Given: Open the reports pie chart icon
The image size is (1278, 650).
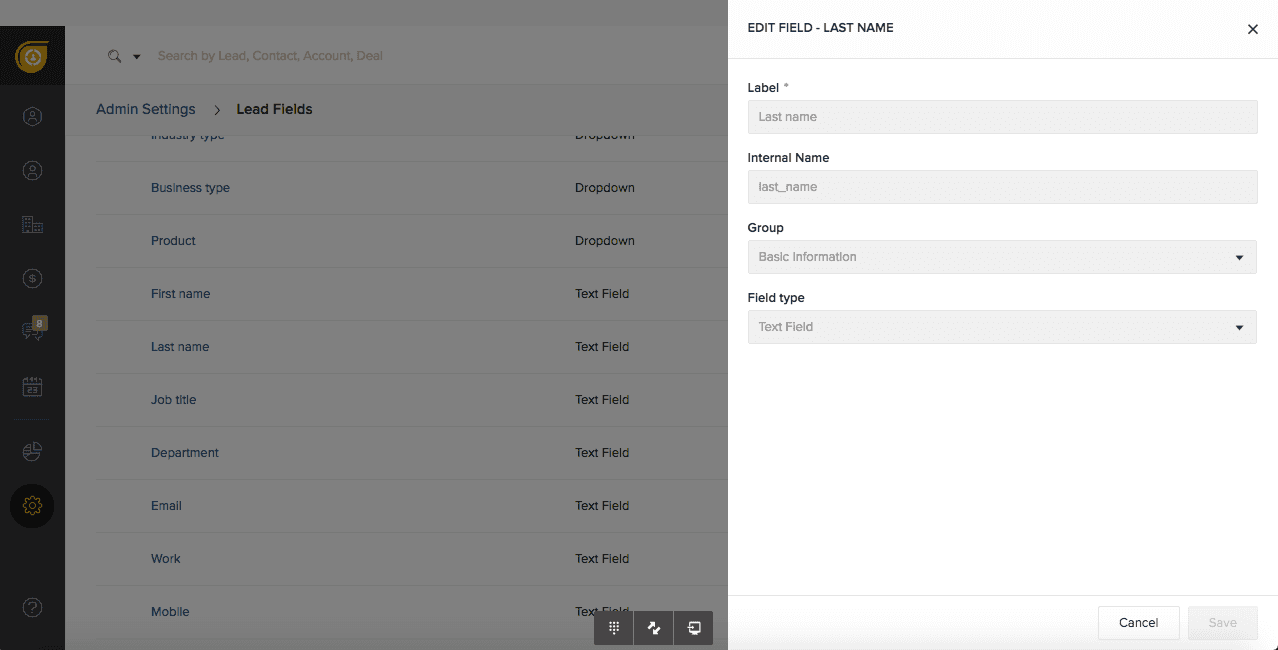Looking at the screenshot, I should tap(32, 452).
